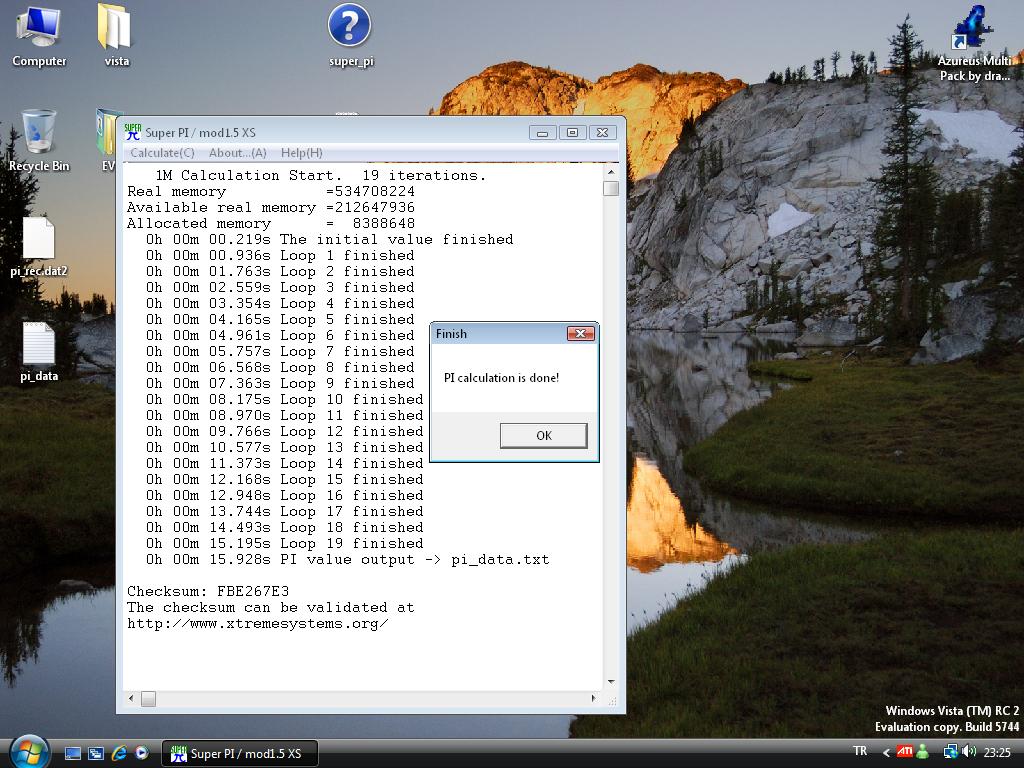Minimize the Super PI window
The image size is (1024, 768).
[x=542, y=133]
